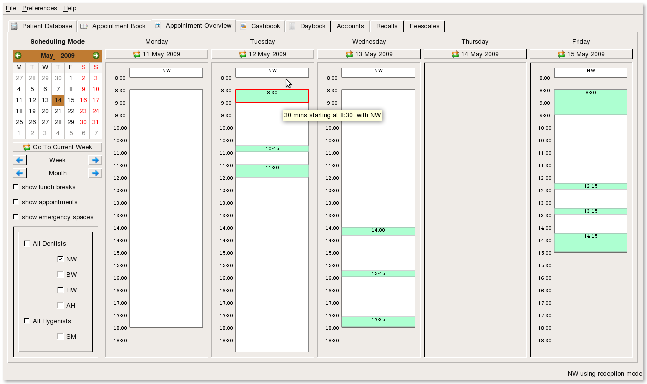Enable show emergency spaces checkbox
Image resolution: width=647 pixels, height=384 pixels.
[53, 217]
